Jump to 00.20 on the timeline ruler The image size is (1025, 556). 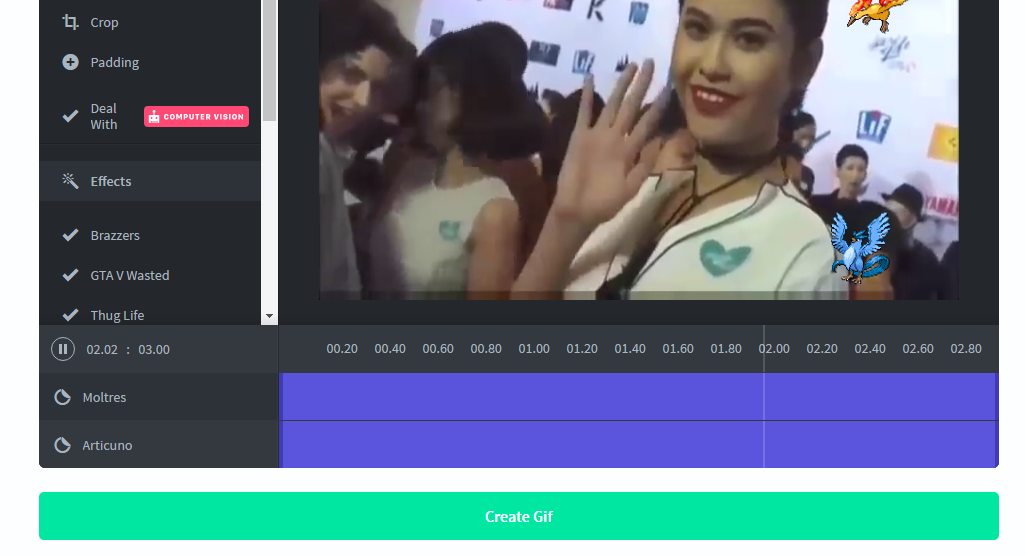click(x=342, y=349)
